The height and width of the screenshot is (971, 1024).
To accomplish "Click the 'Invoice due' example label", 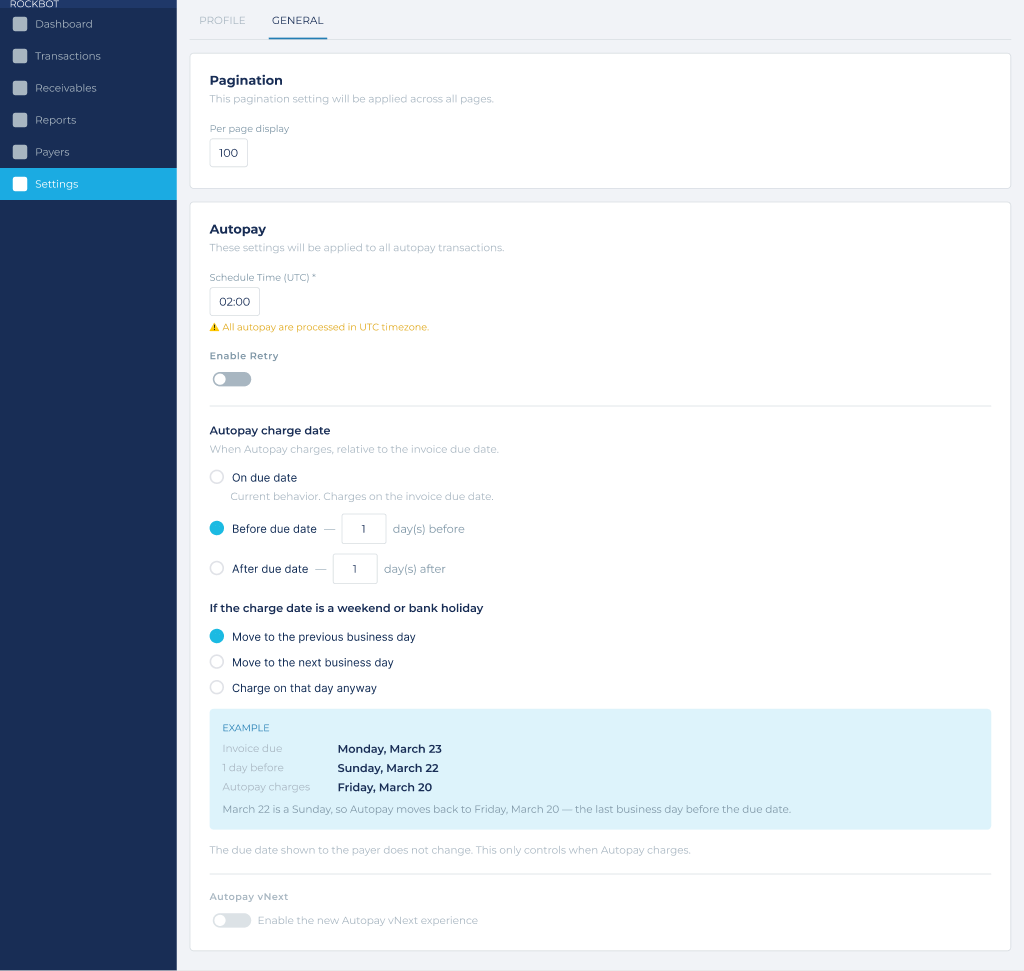I will pyautogui.click(x=252, y=748).
